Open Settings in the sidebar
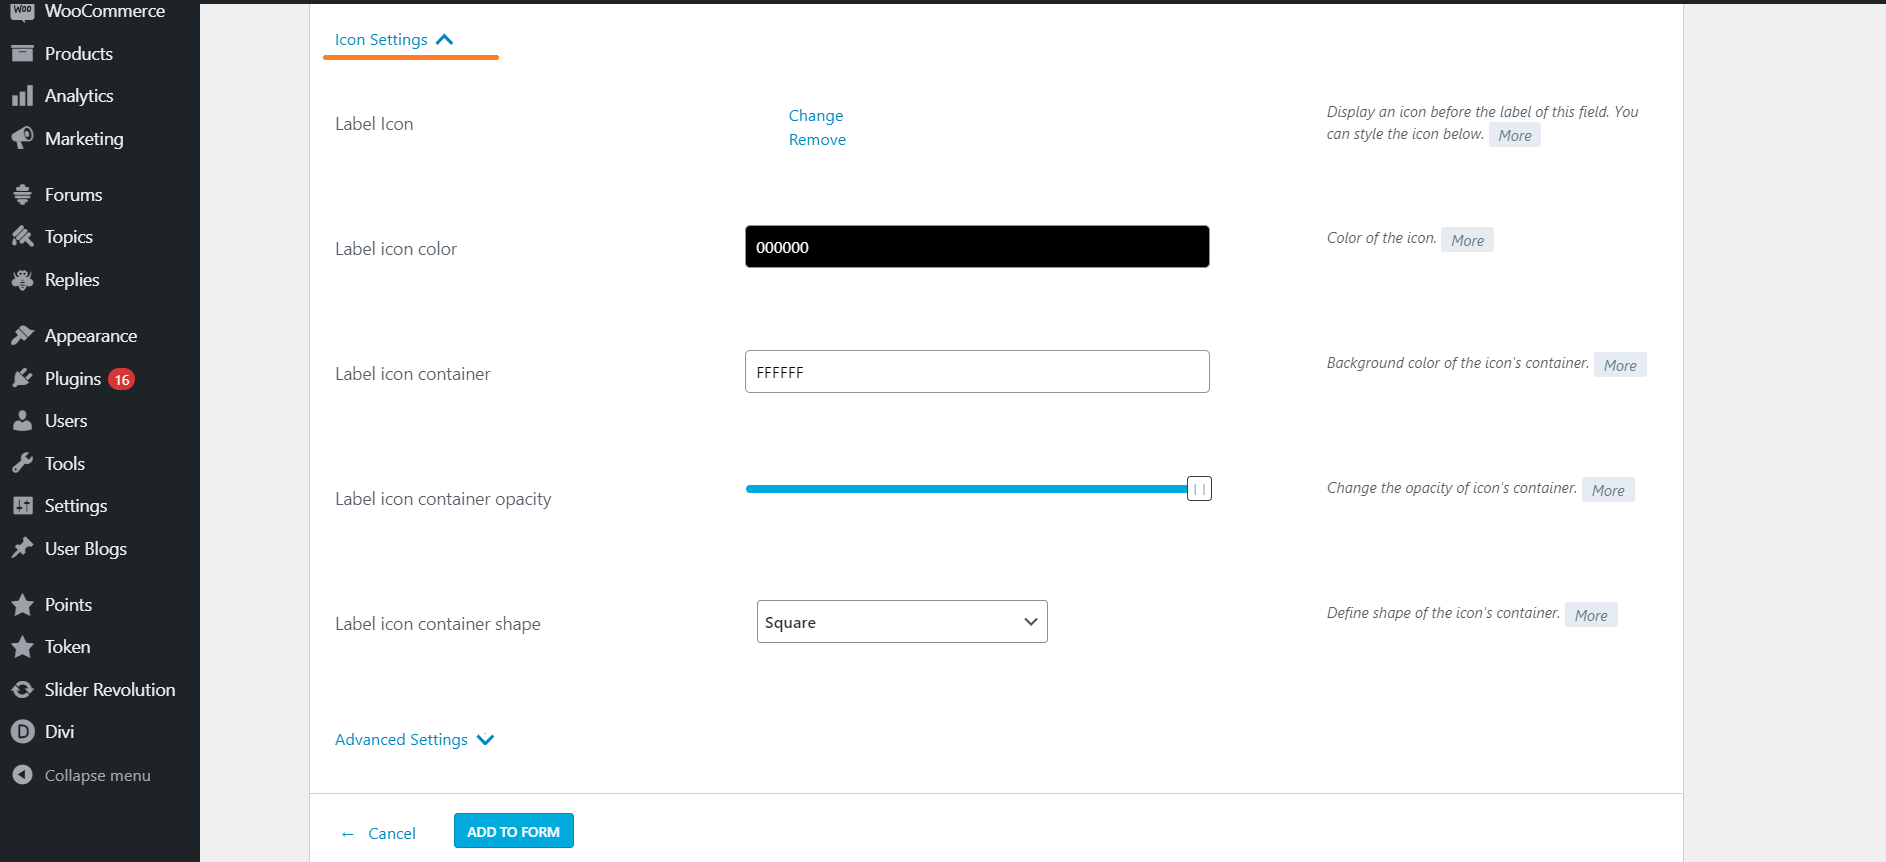Screen dimensions: 1886x862 coord(75,506)
